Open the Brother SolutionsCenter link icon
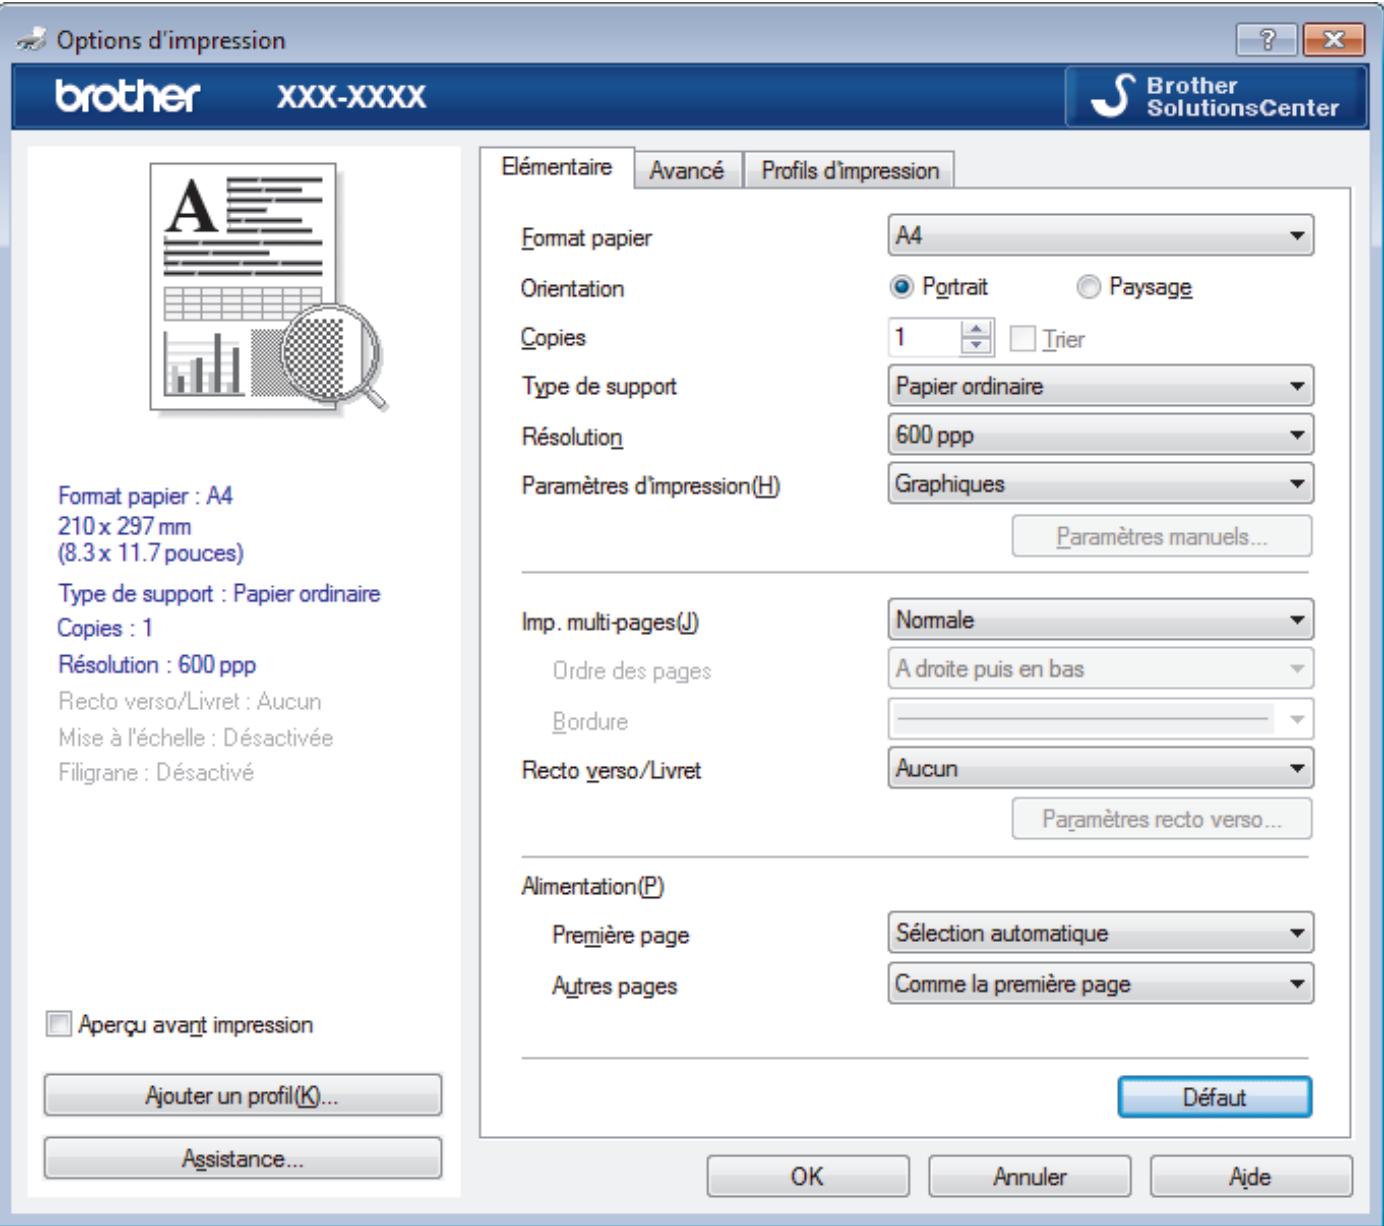1384x1226 pixels. [x=1217, y=97]
